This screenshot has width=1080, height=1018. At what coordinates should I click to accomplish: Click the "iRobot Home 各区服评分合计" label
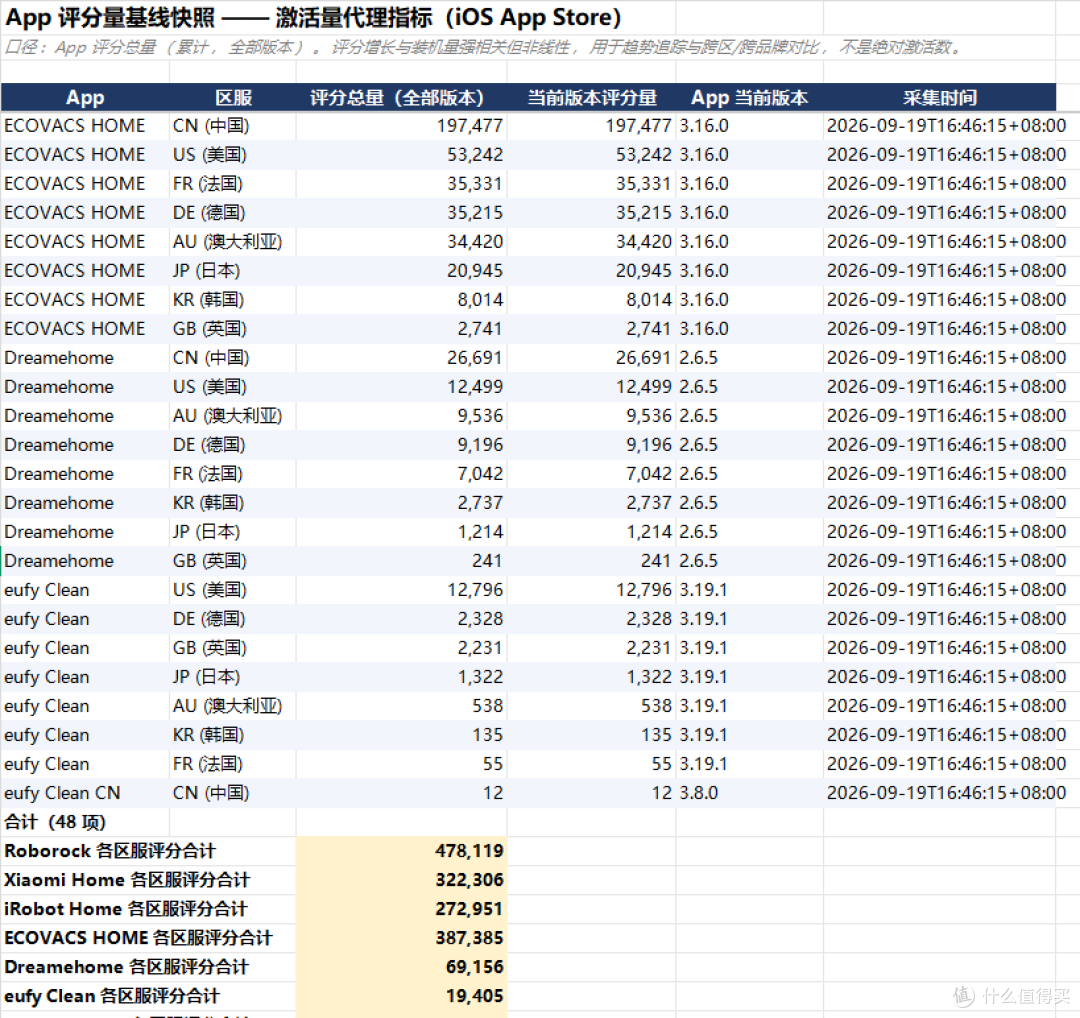126,909
